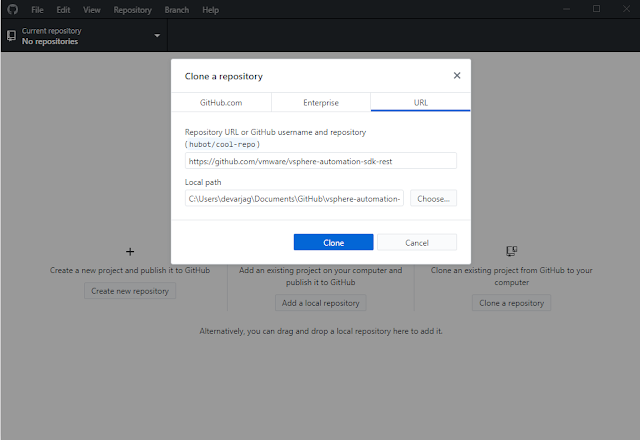Click the Choose... button
This screenshot has height=440, width=640.
pyautogui.click(x=433, y=198)
